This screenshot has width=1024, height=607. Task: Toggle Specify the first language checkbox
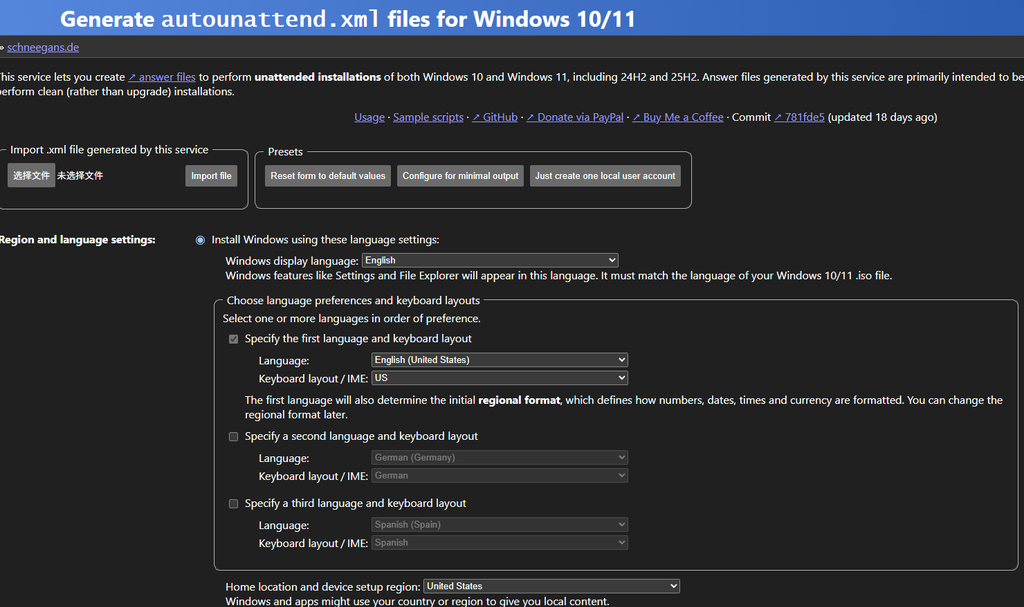[233, 339]
